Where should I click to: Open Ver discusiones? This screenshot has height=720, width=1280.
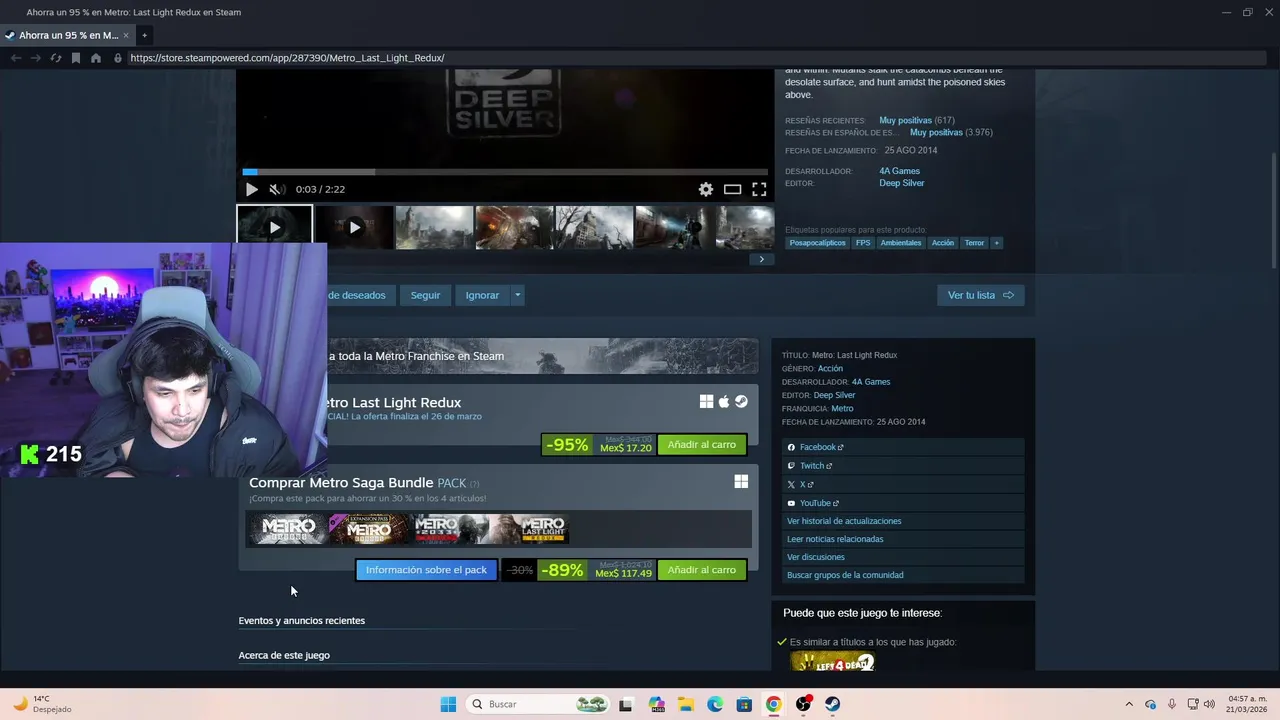[x=903, y=557]
